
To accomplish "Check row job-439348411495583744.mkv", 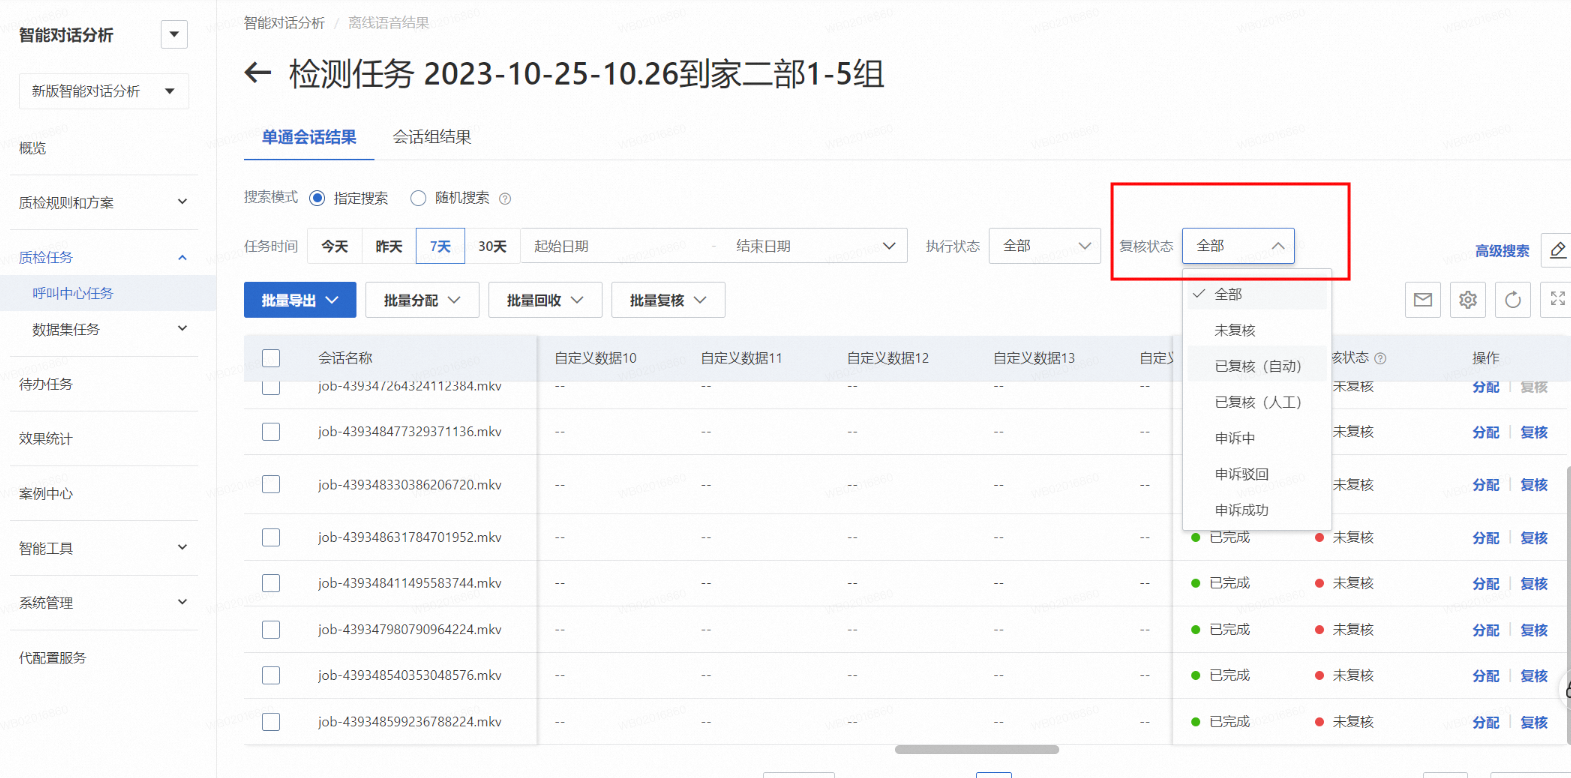I will (271, 583).
